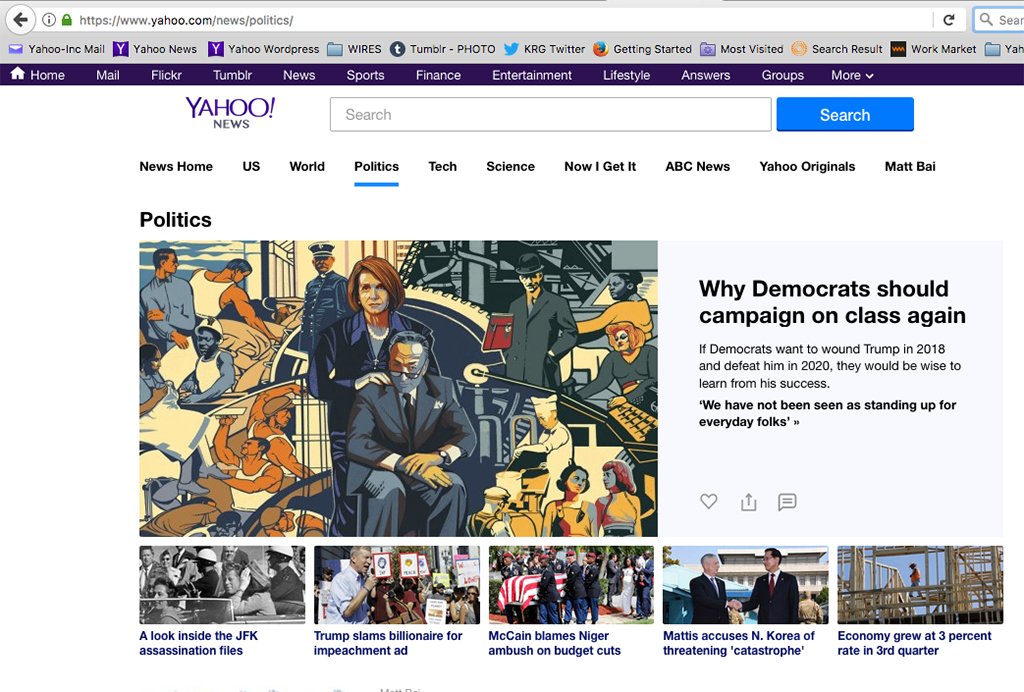This screenshot has width=1024, height=692.
Task: Click the heart icon to like article
Action: (708, 502)
